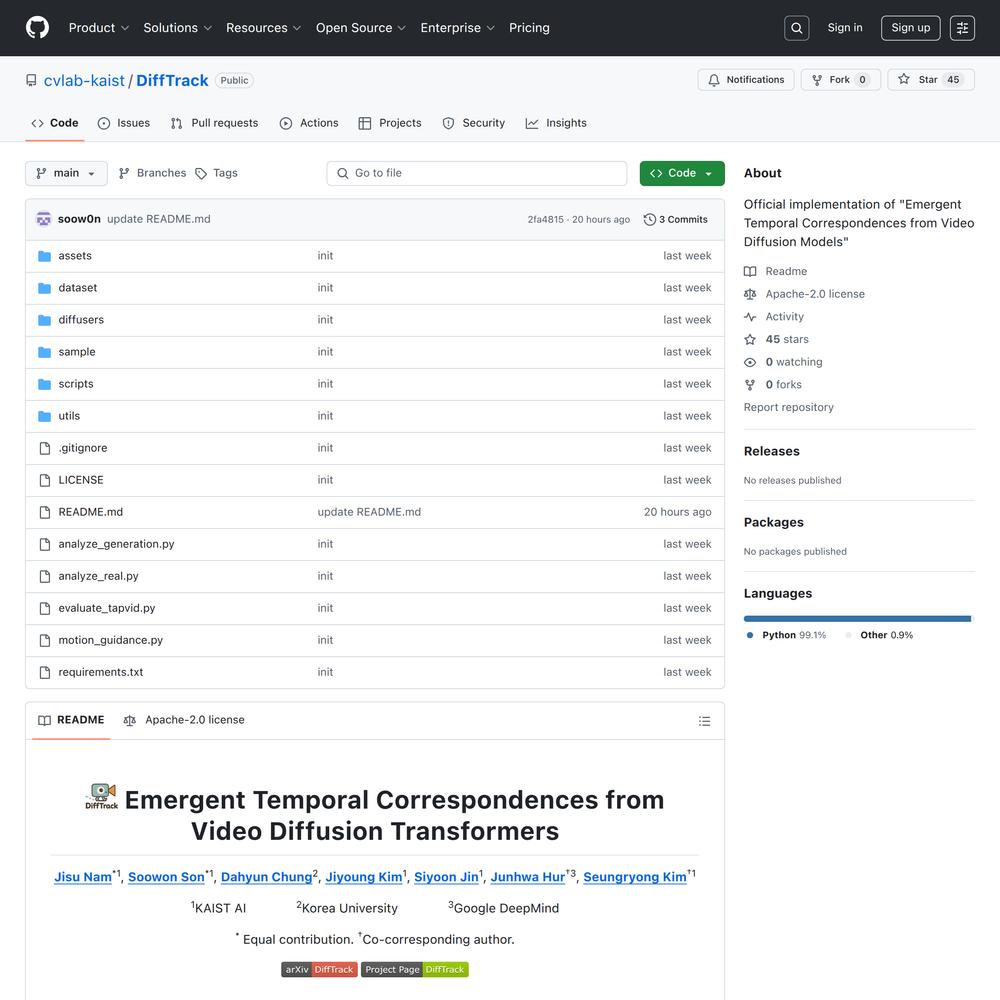Open the main branch selector dropdown
Image resolution: width=1000 pixels, height=1000 pixels.
pos(66,173)
